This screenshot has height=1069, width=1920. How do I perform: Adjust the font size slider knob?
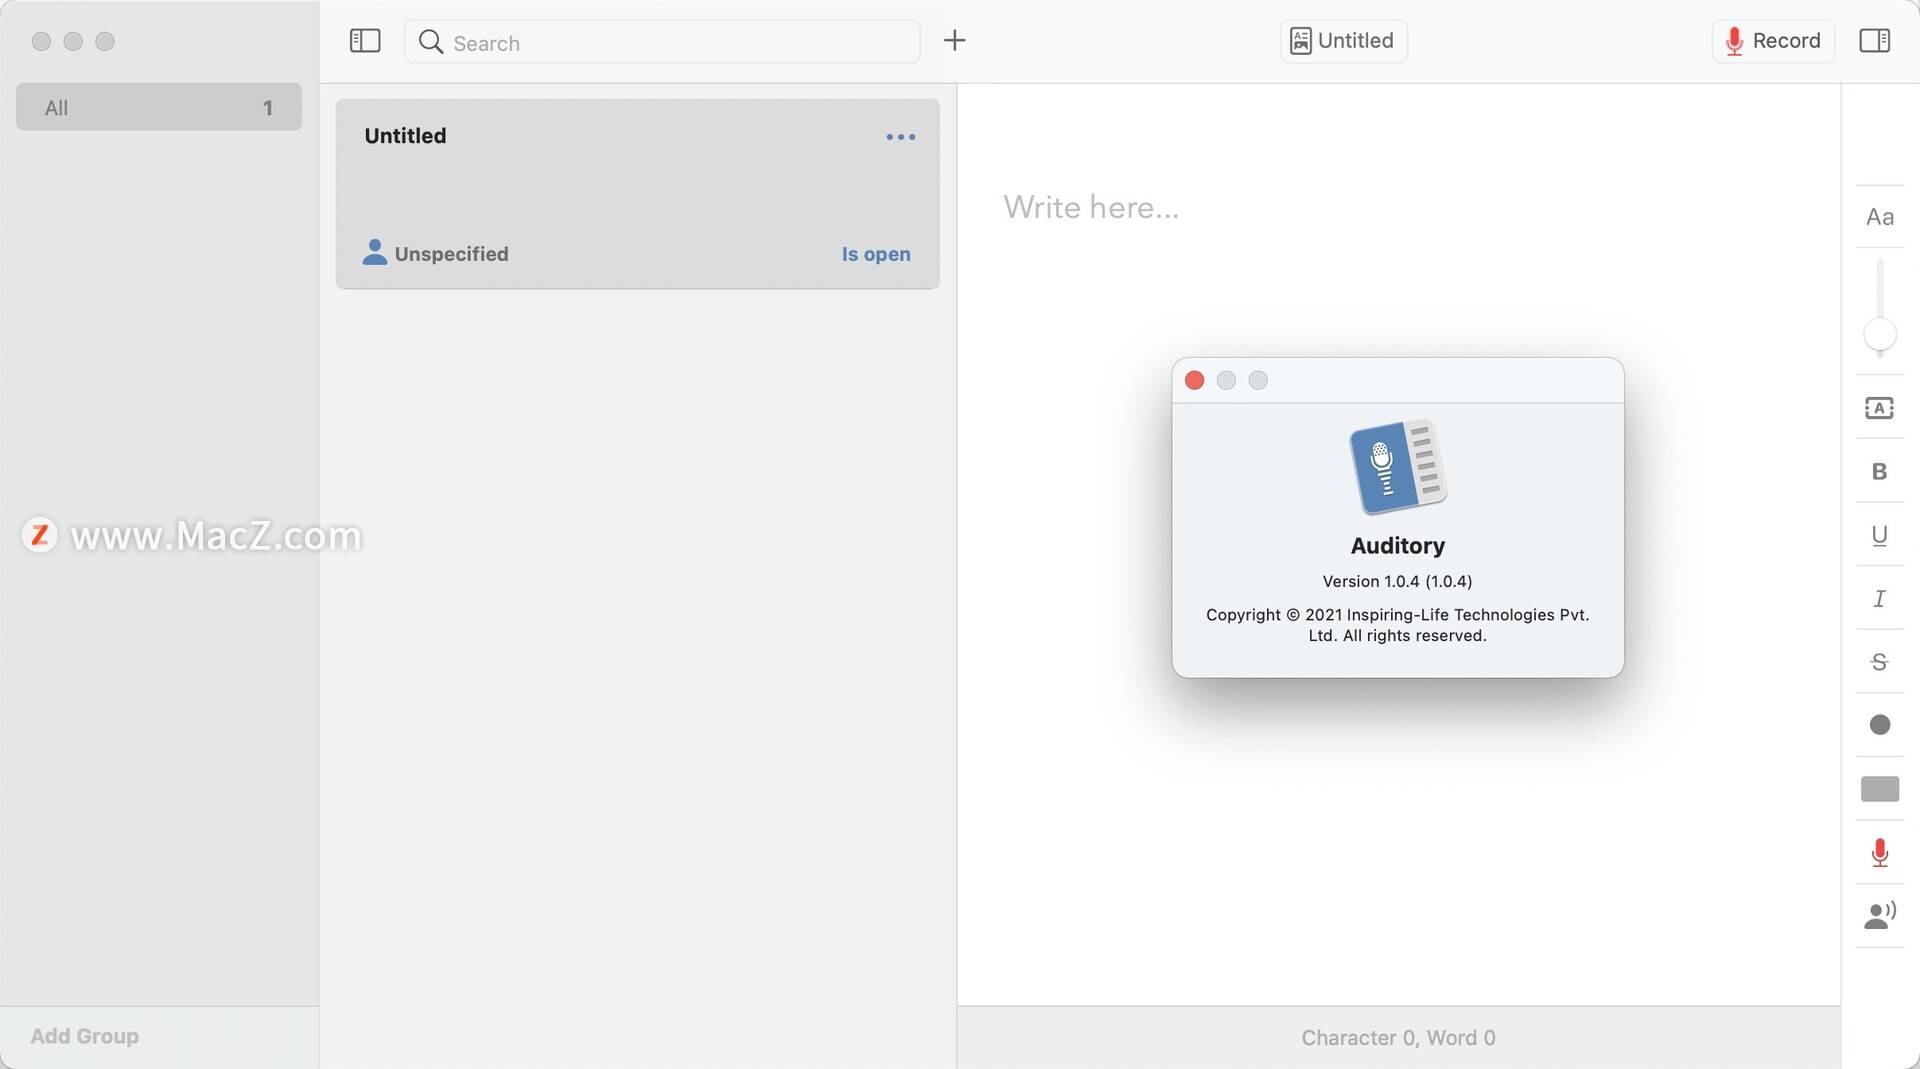click(x=1880, y=335)
